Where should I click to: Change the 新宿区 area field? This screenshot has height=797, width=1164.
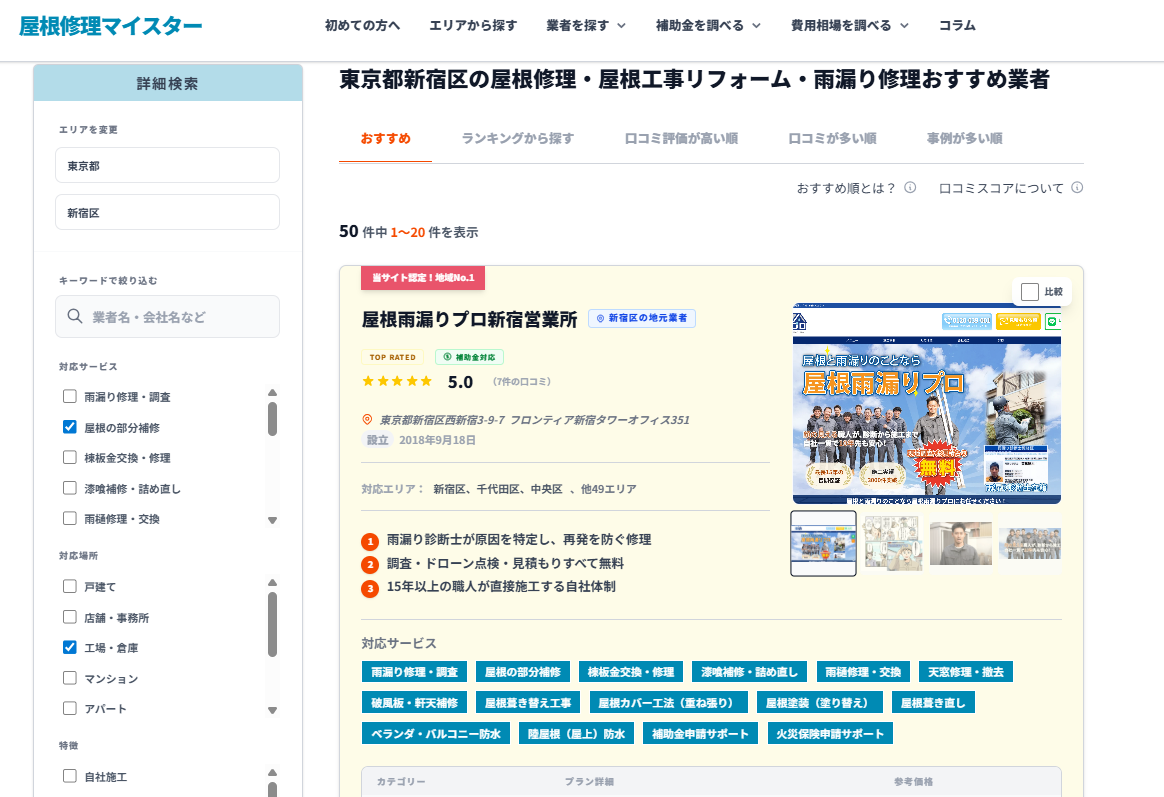167,212
